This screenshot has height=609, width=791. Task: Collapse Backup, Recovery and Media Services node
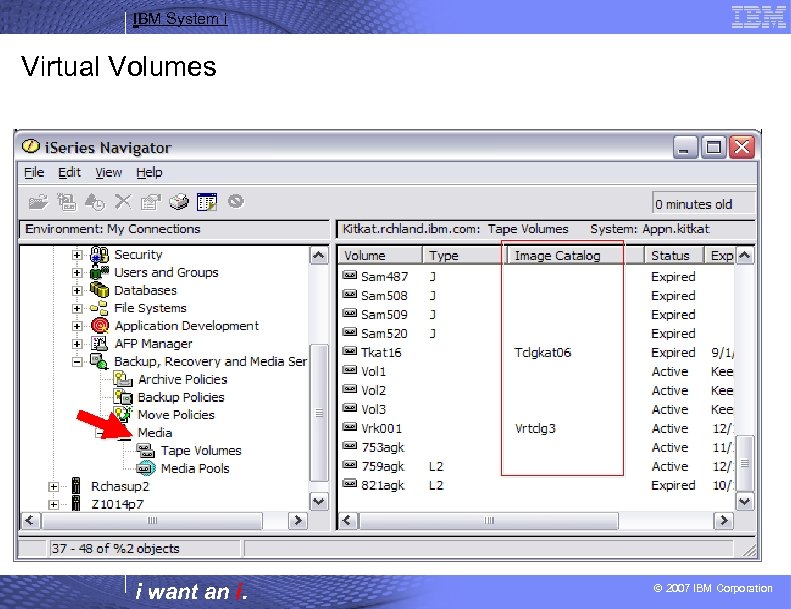pos(77,362)
